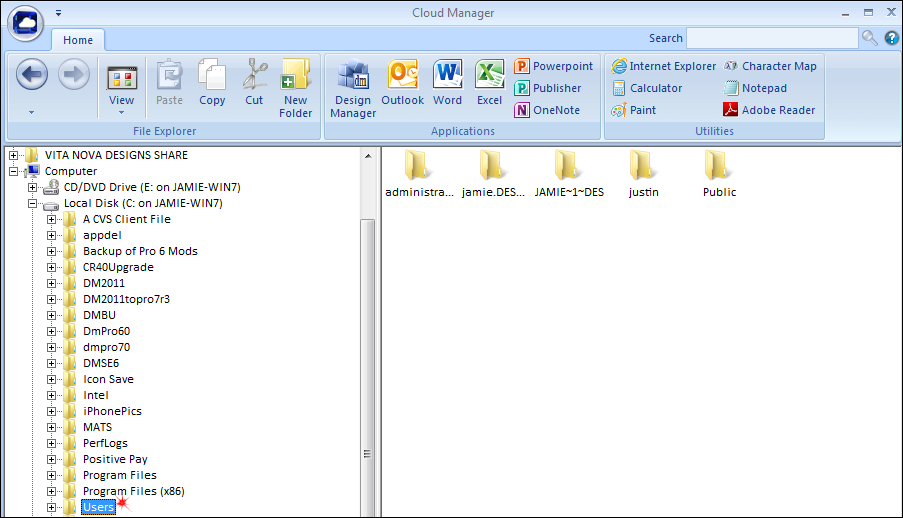Open Publisher
Viewport: 903px width, 518px height.
point(548,88)
